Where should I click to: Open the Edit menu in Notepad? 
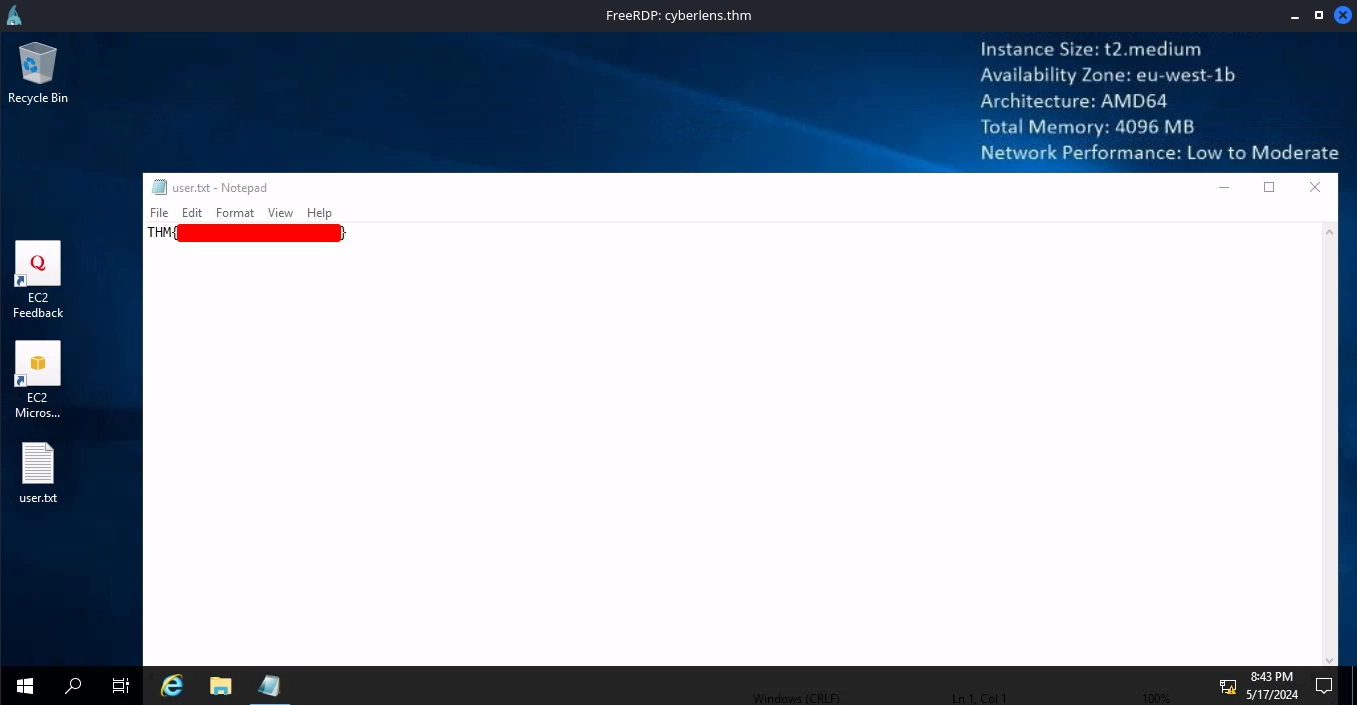(x=192, y=213)
